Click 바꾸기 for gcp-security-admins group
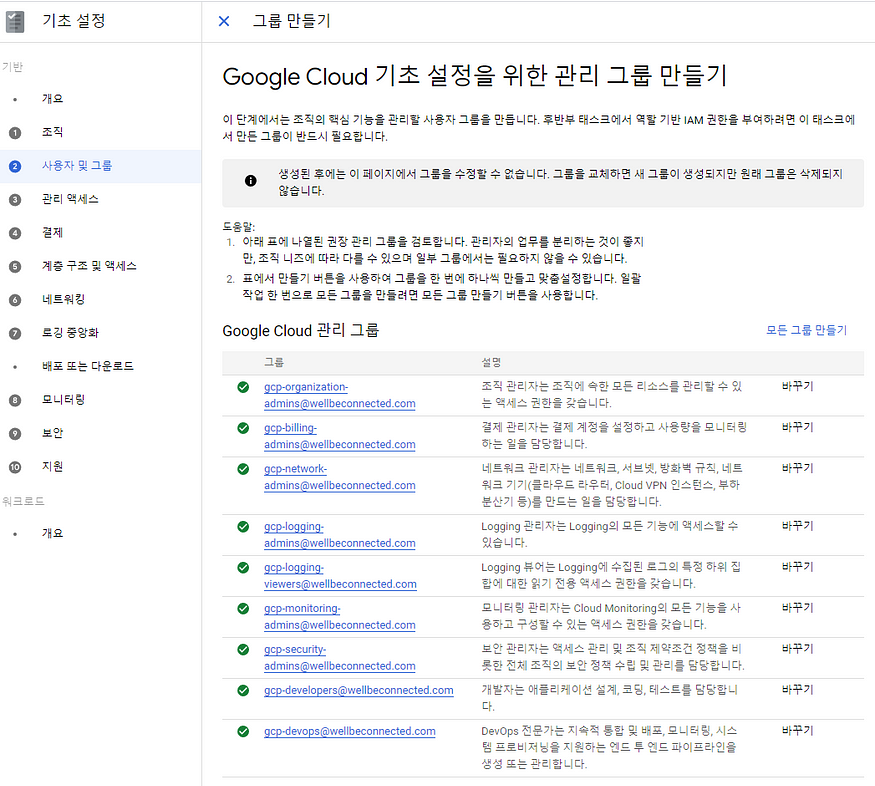Image resolution: width=875 pixels, height=786 pixels. [x=797, y=649]
